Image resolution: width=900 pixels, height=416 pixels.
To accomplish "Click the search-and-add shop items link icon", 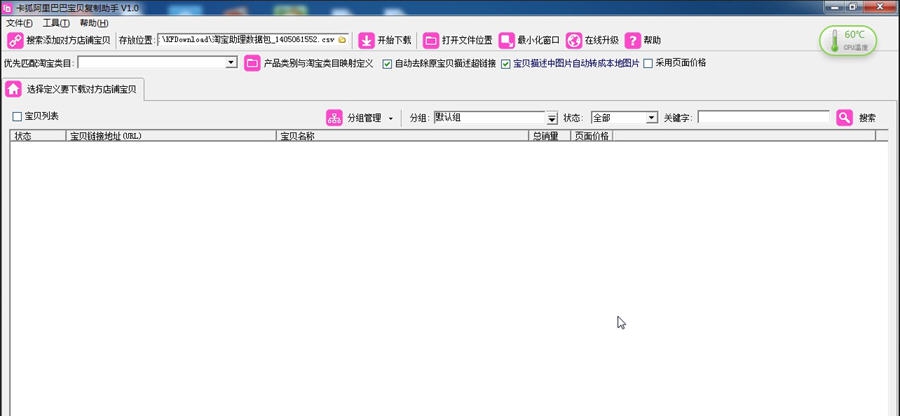I will point(15,40).
